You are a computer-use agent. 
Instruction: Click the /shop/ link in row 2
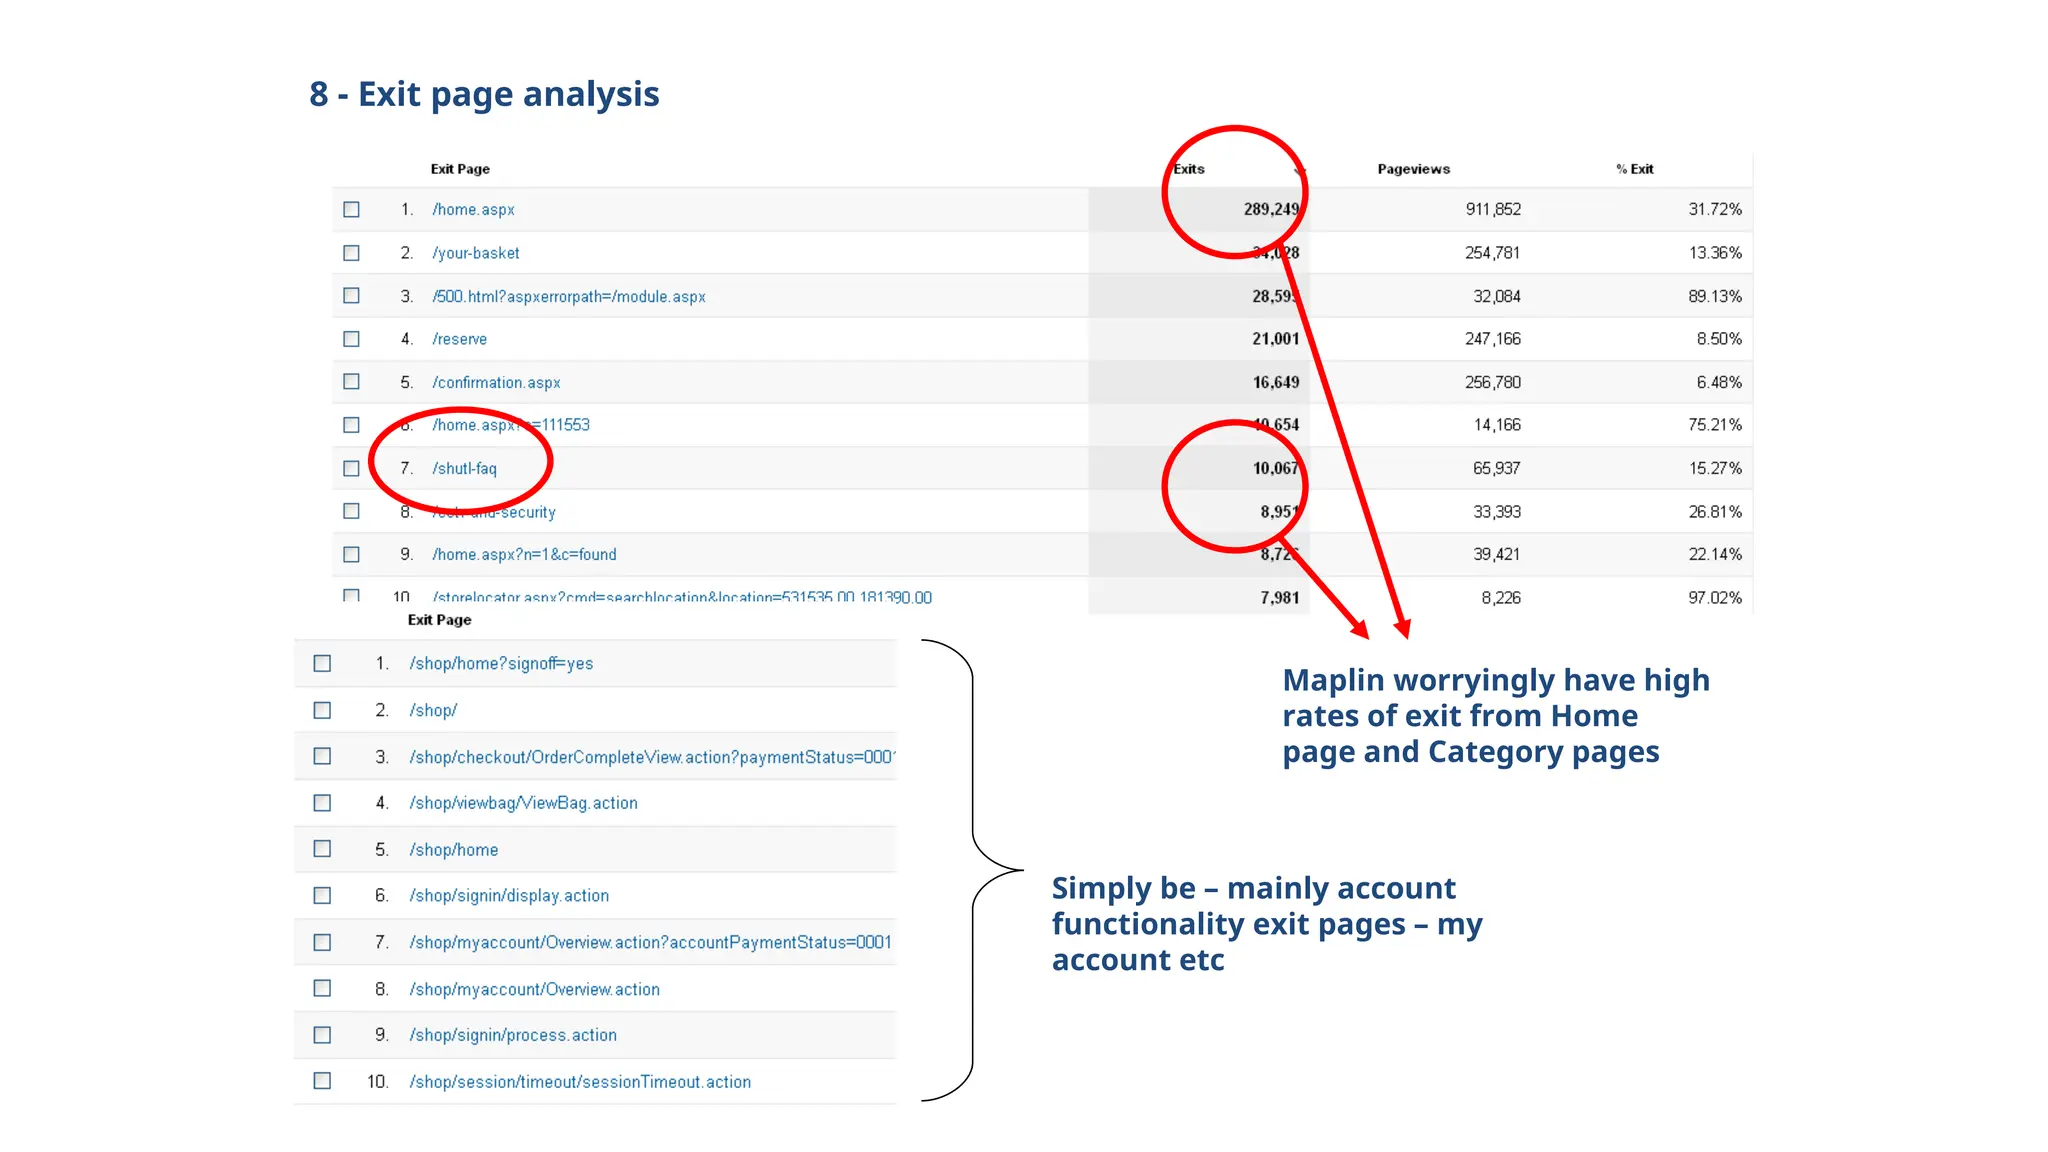coord(433,710)
